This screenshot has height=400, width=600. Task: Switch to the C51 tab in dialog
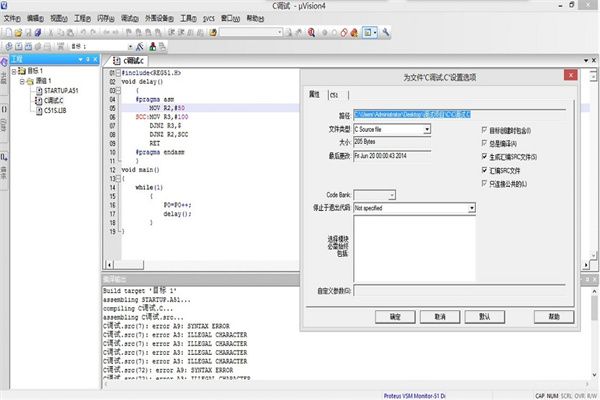(x=334, y=95)
